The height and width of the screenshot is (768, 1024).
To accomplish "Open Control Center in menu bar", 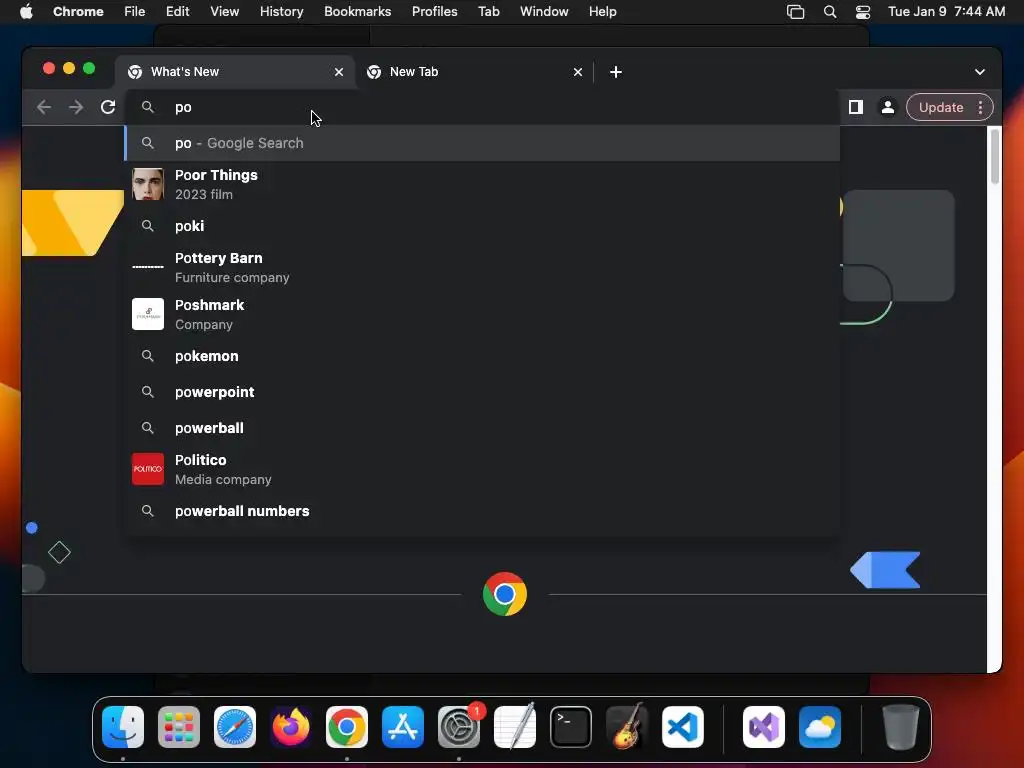I will pos(863,12).
